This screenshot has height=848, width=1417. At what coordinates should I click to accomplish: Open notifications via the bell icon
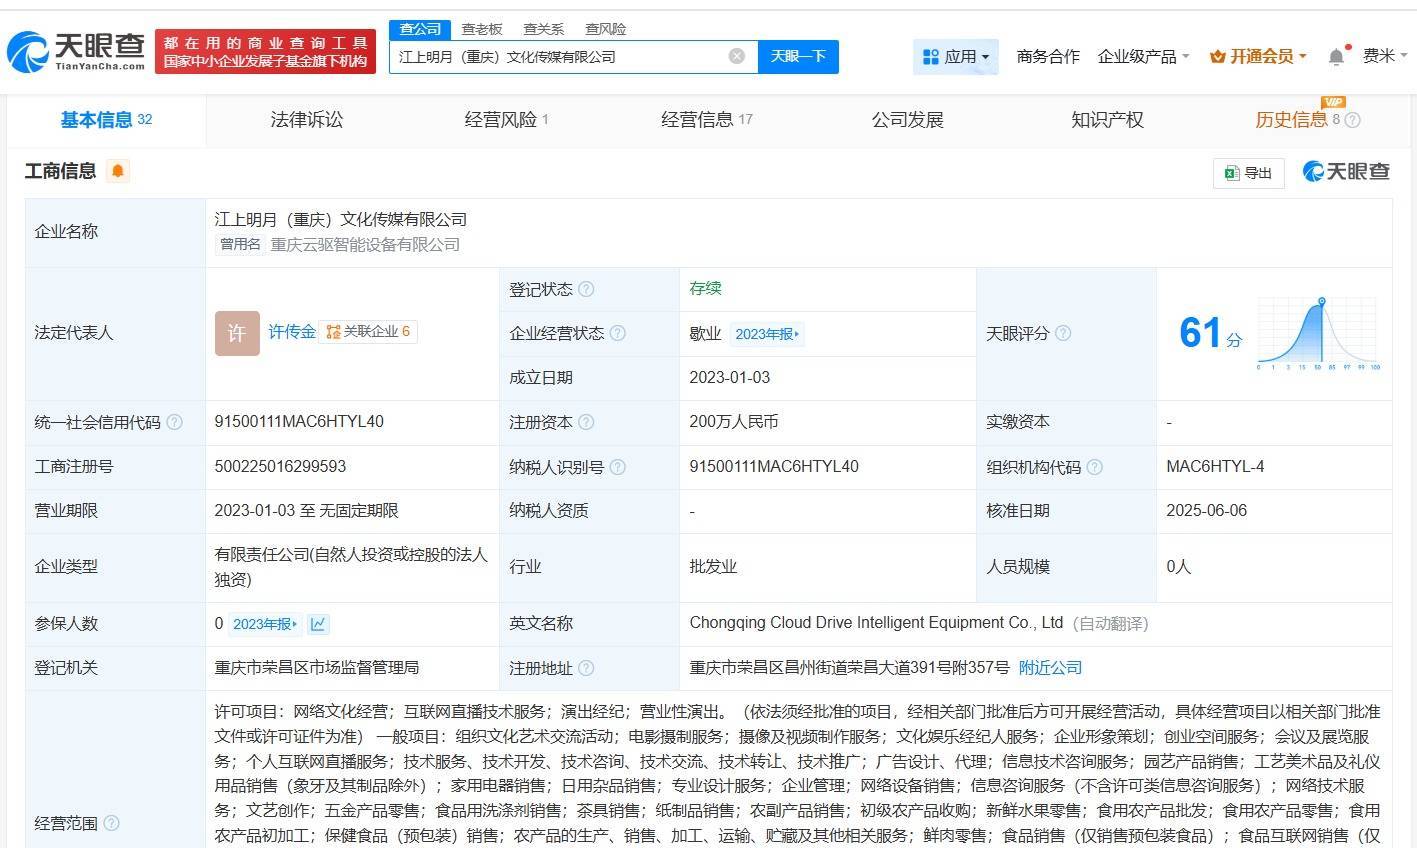coord(1336,57)
